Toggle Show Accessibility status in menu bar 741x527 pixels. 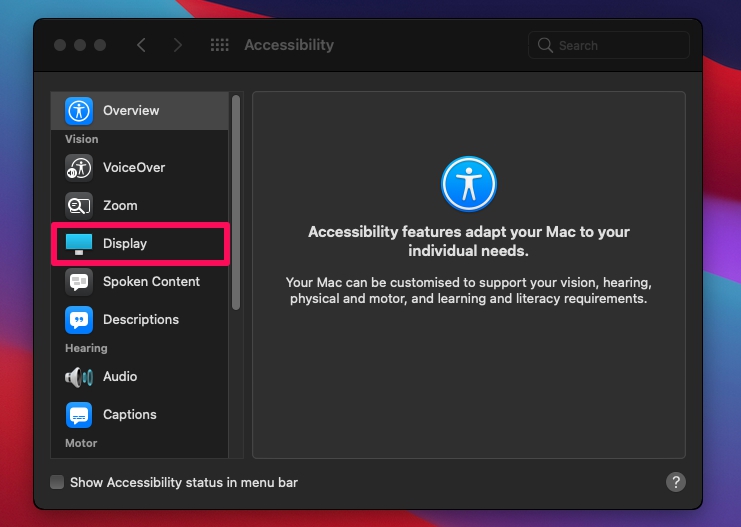[x=57, y=482]
